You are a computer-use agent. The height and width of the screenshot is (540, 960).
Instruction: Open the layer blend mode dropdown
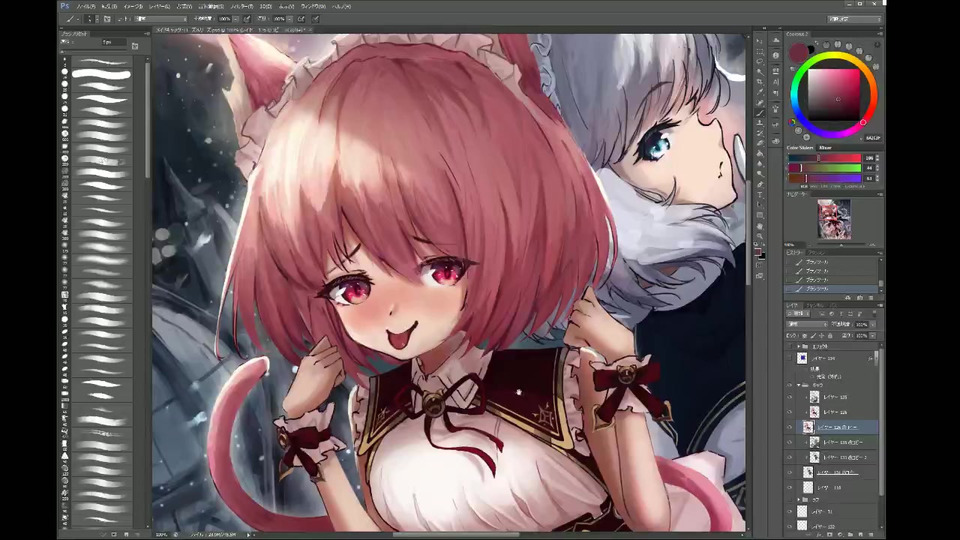coord(806,324)
